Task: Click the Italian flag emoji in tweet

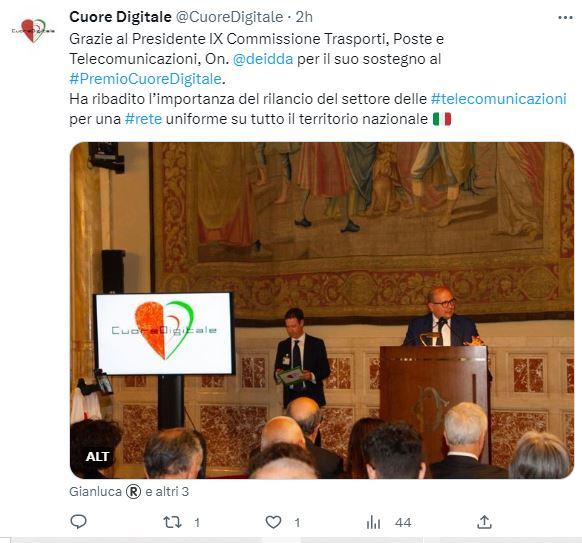Action: [442, 119]
